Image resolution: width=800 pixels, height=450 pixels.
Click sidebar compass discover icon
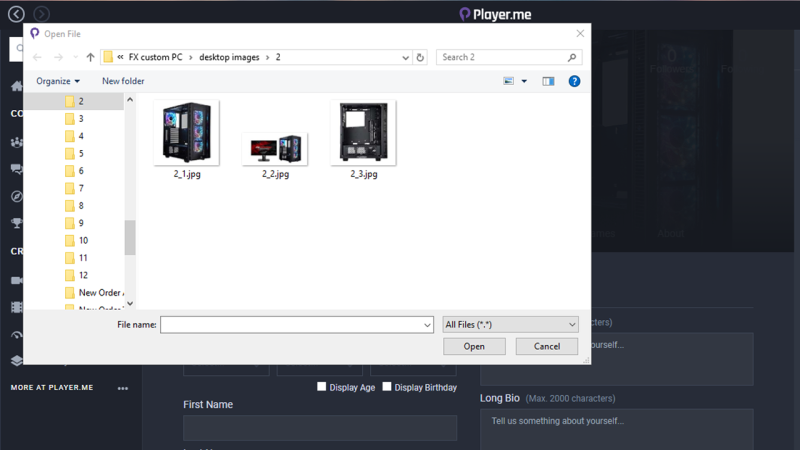[17, 196]
